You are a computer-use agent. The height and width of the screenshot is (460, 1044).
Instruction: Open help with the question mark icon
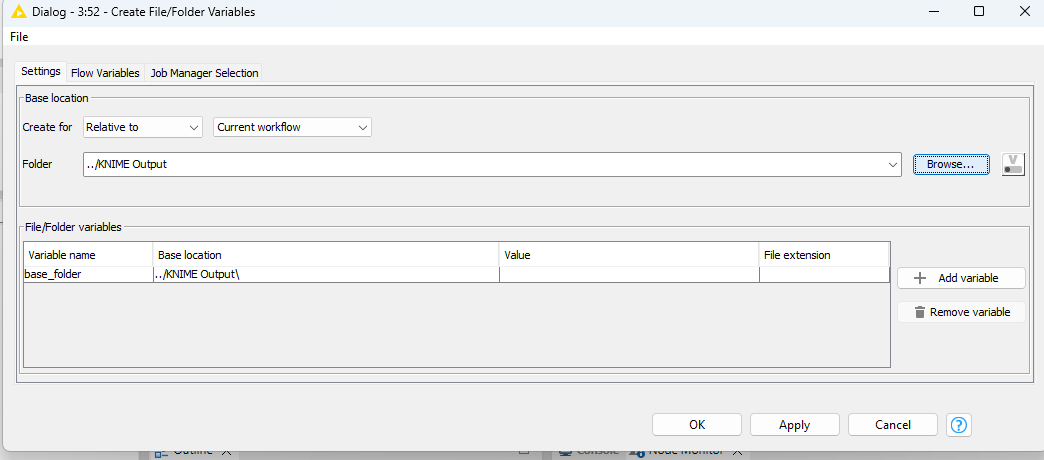click(959, 425)
